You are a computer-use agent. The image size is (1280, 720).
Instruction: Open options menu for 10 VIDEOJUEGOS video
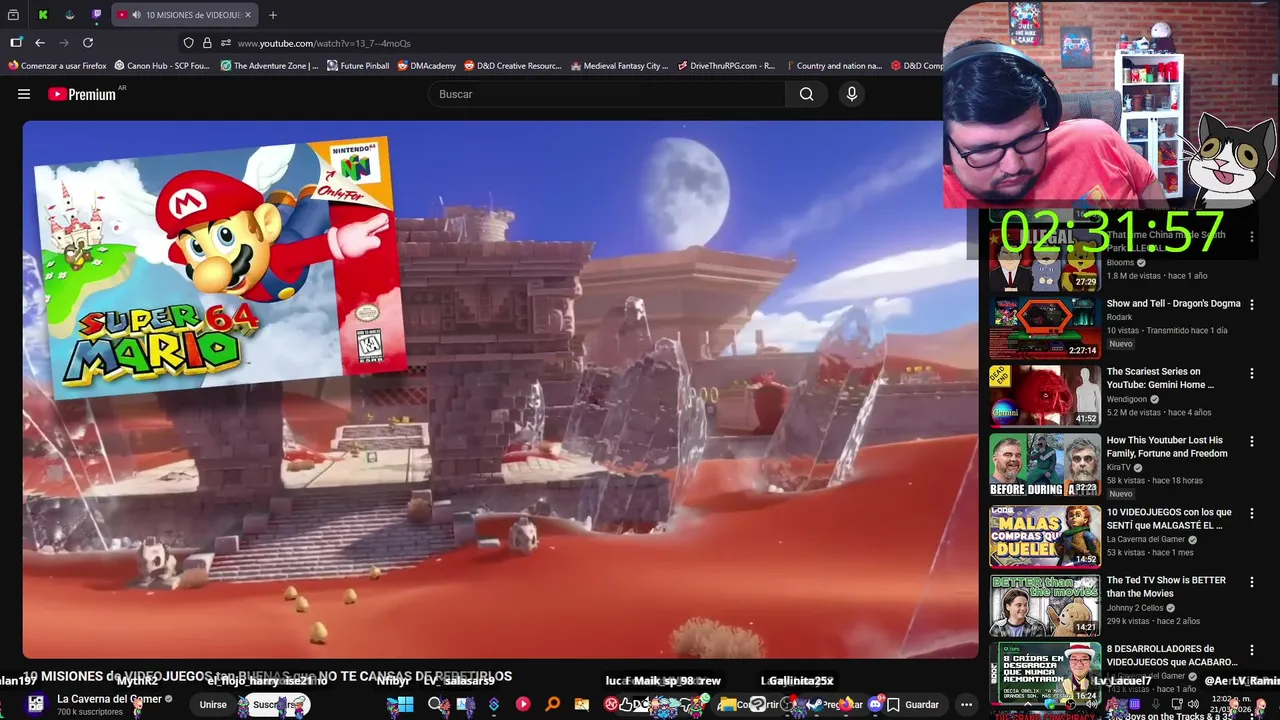point(1251,513)
